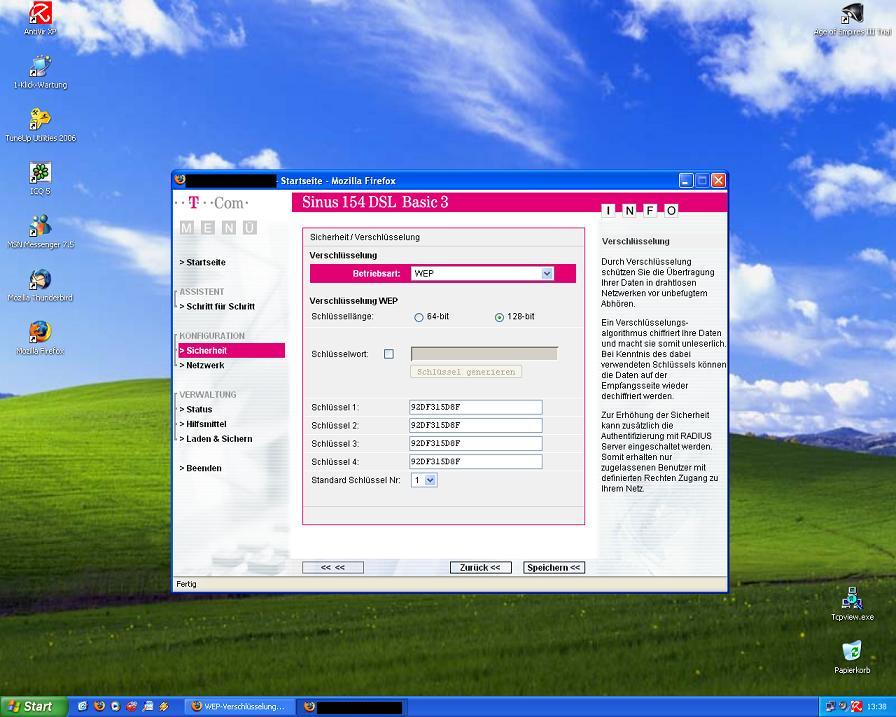Select the Sicherheit menu entry
Screen dimensions: 896x717
tap(231, 350)
